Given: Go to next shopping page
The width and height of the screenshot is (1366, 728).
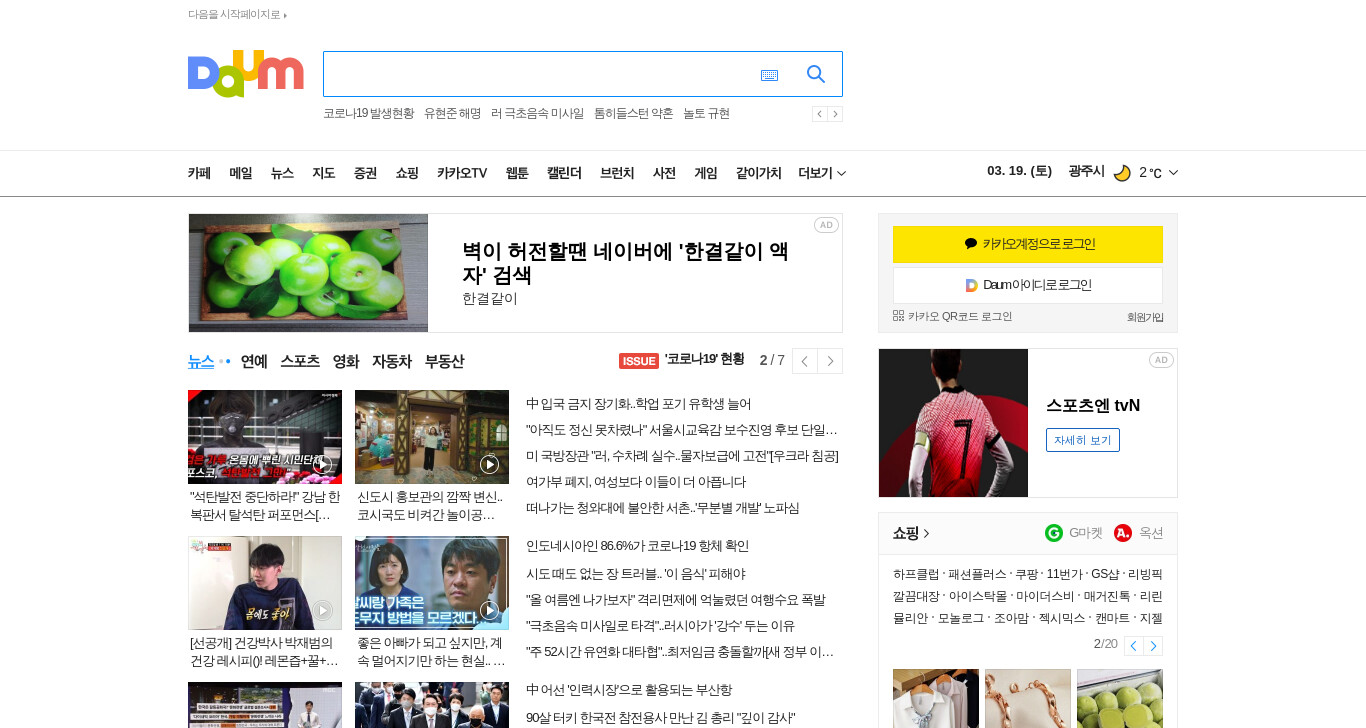Looking at the screenshot, I should coord(1153,646).
